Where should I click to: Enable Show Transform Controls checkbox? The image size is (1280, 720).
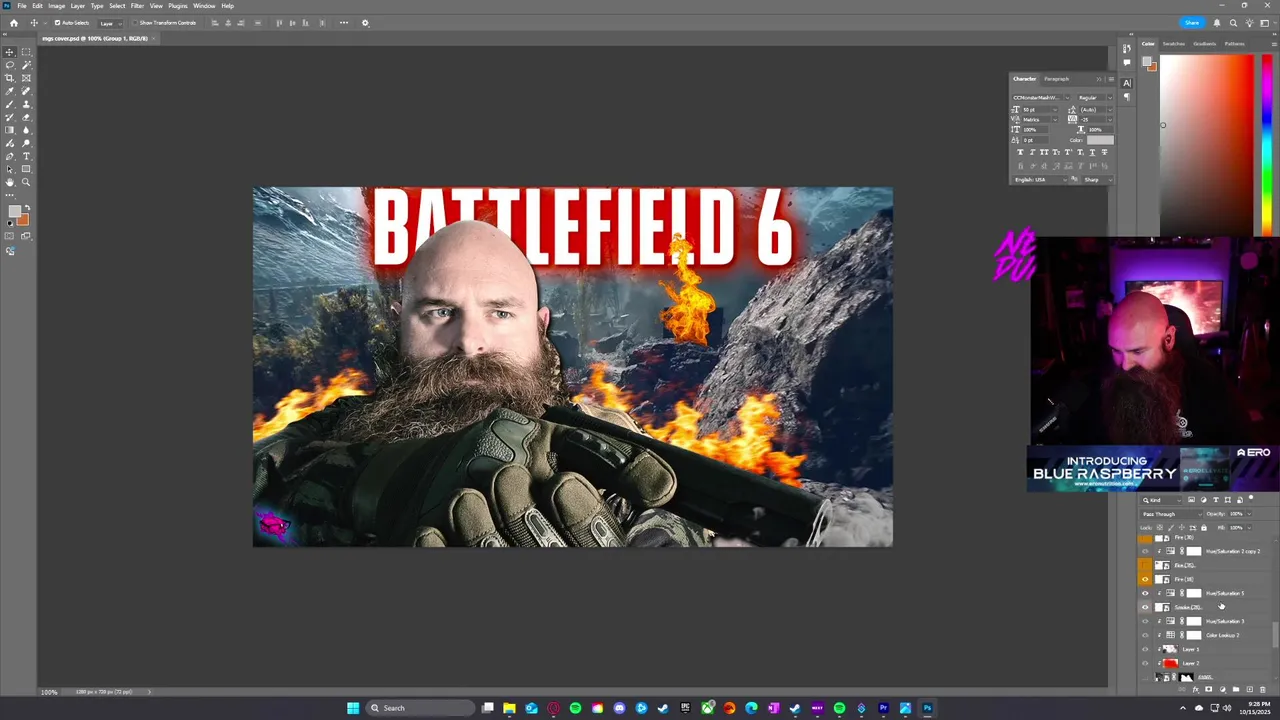point(135,22)
